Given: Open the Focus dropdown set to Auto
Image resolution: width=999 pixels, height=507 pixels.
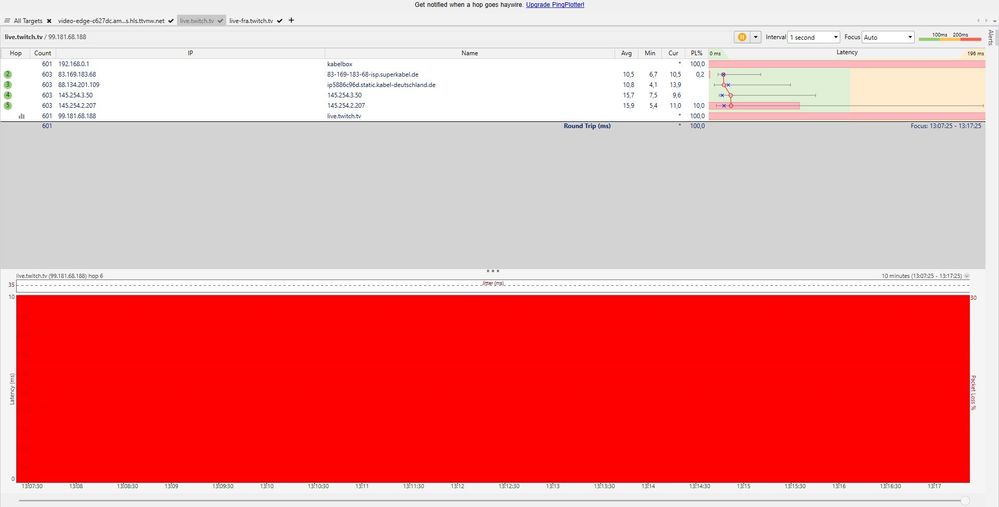Looking at the screenshot, I should click(888, 37).
